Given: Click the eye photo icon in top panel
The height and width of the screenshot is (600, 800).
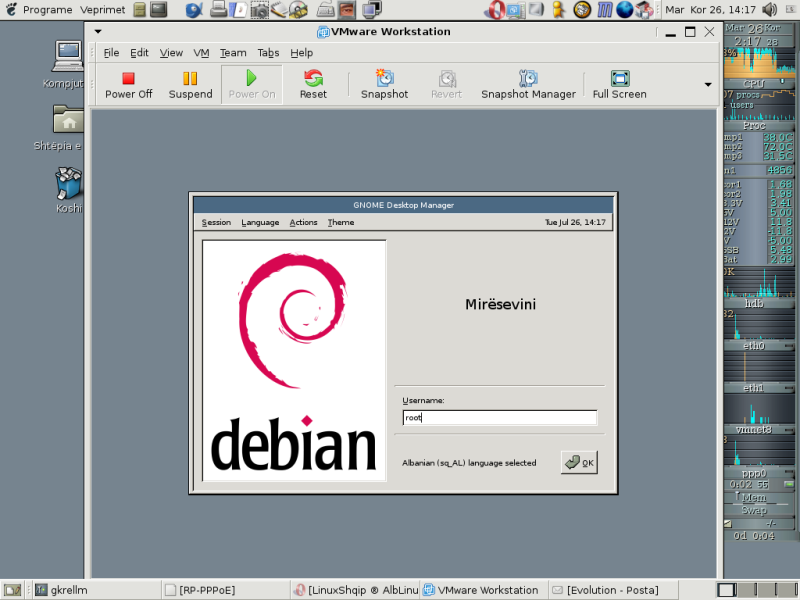Looking at the screenshot, I should [346, 10].
